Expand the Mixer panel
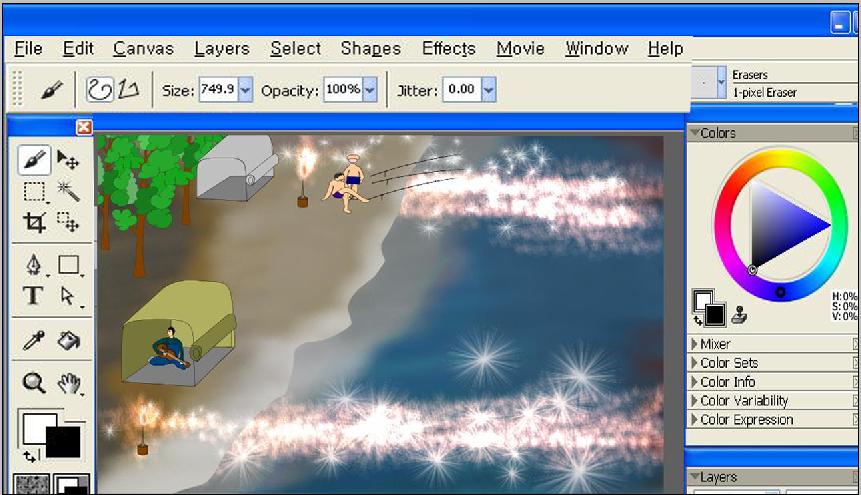The image size is (861, 495). pyautogui.click(x=715, y=344)
